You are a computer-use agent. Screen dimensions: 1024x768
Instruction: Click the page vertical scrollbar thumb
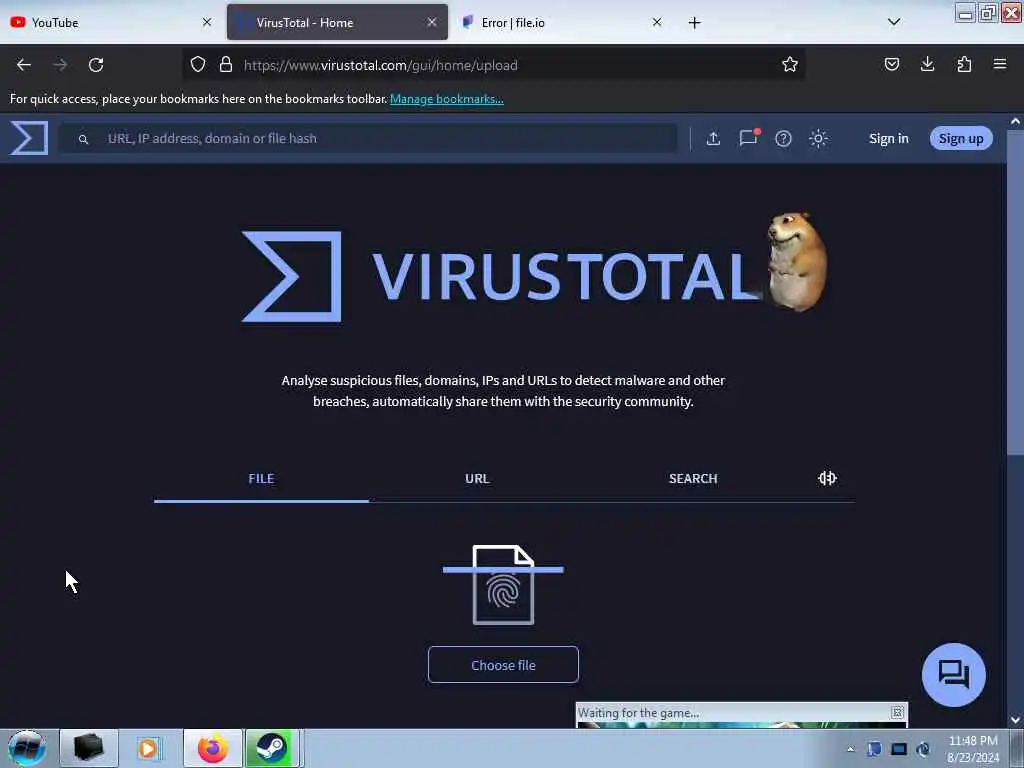pos(1015,293)
